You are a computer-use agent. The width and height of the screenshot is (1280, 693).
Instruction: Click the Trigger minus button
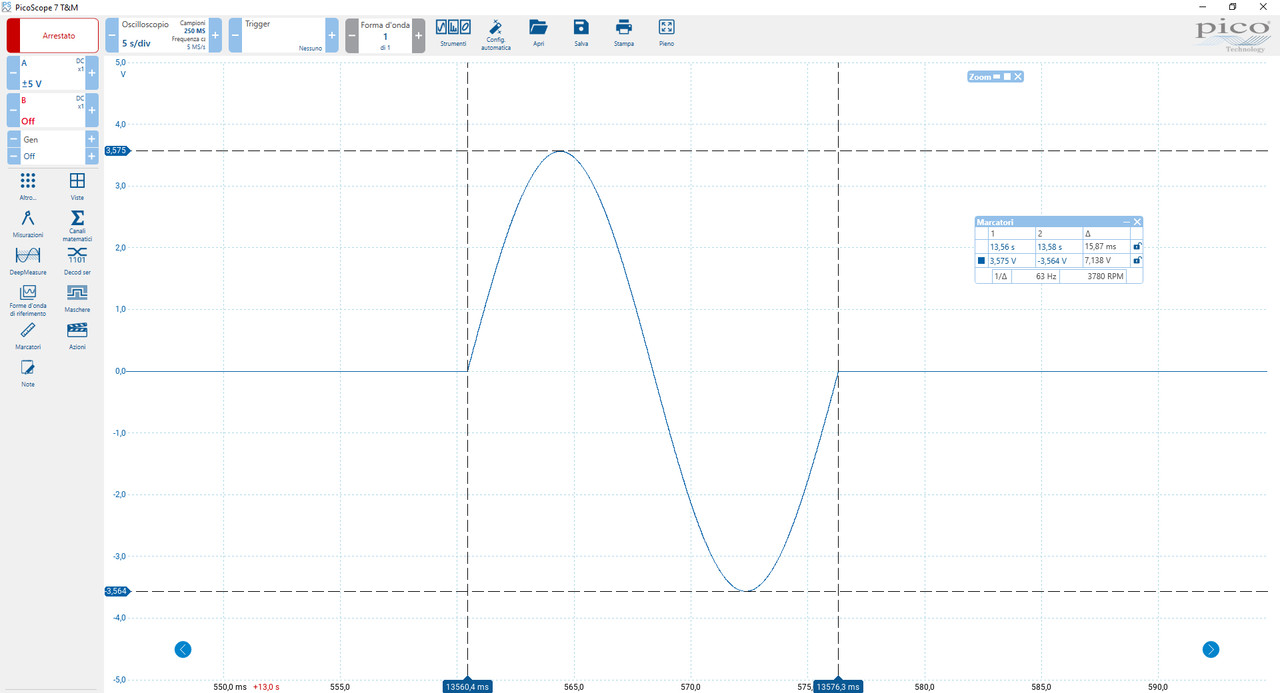[x=235, y=35]
